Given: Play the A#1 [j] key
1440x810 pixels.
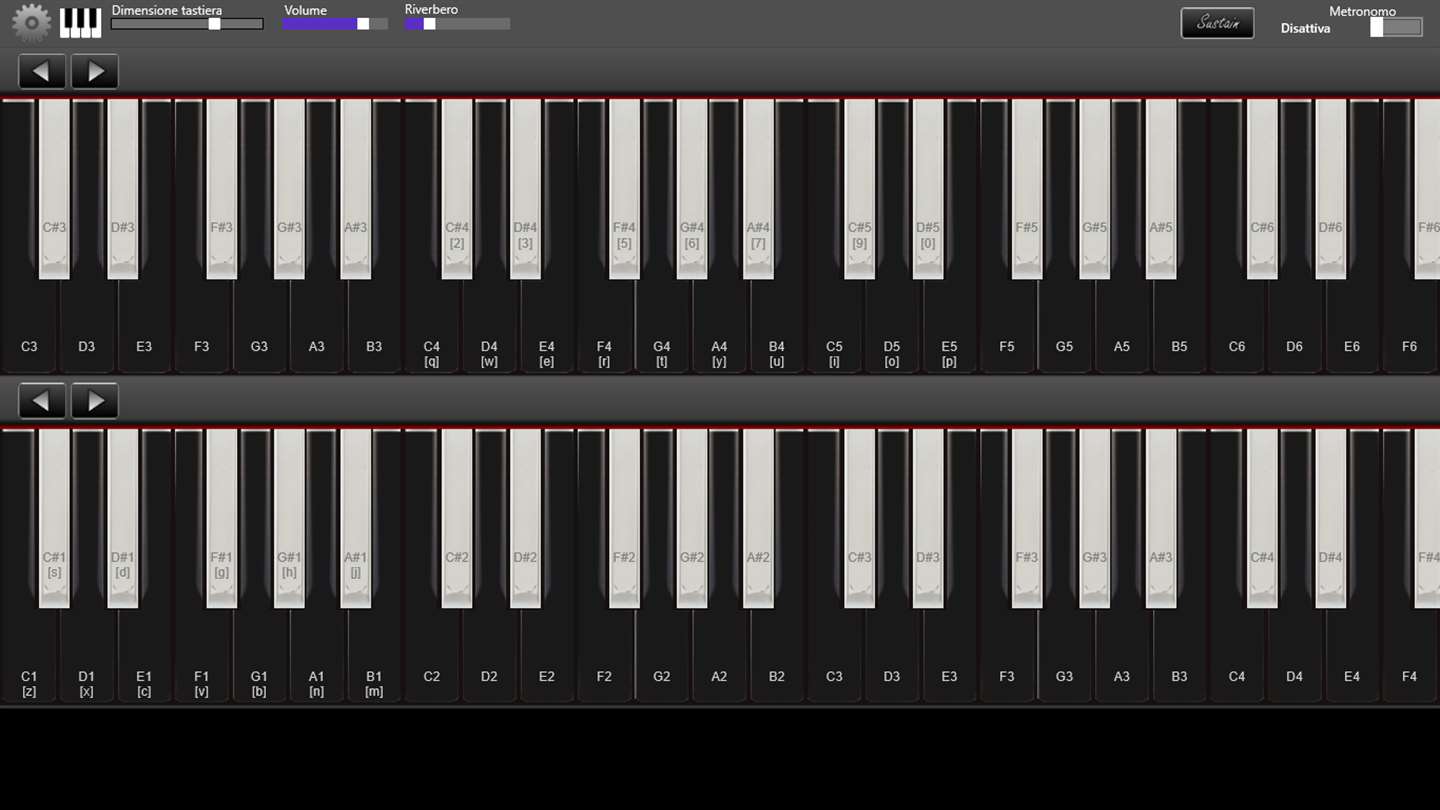Looking at the screenshot, I should click(355, 519).
